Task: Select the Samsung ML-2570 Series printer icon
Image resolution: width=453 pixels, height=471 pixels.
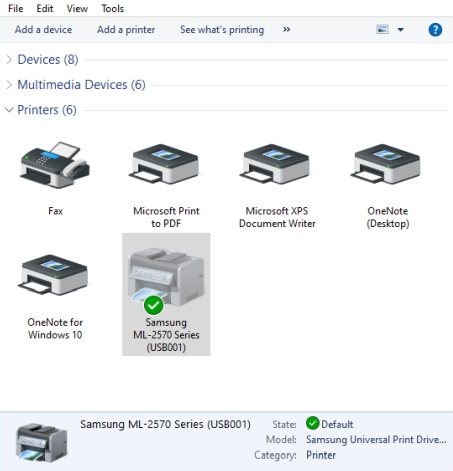Action: (166, 277)
